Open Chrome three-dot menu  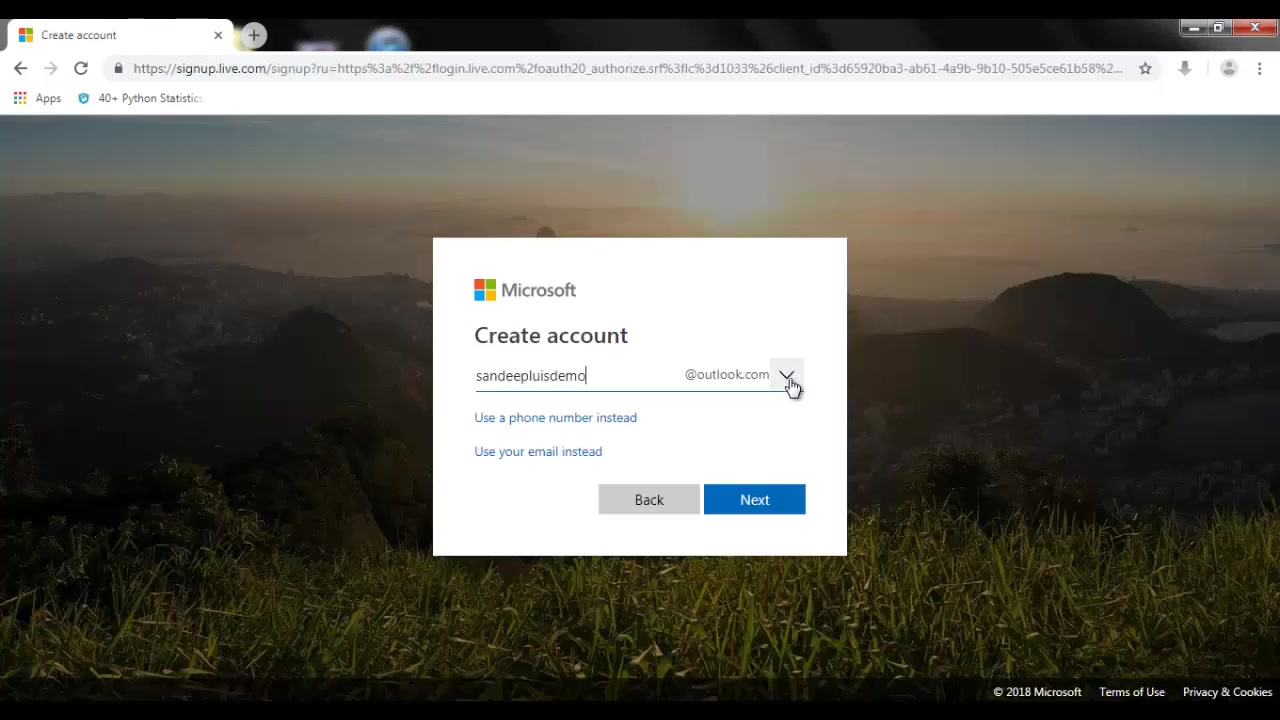(1259, 68)
